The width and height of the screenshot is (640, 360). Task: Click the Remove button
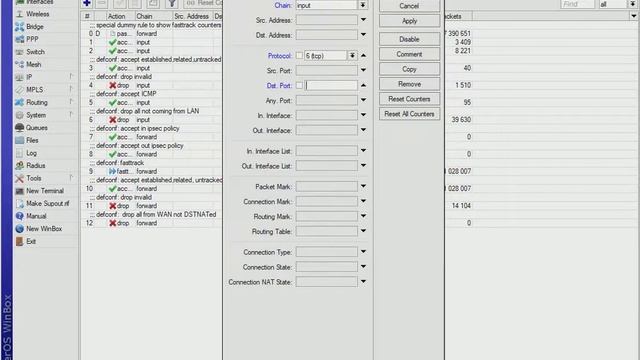click(x=409, y=84)
